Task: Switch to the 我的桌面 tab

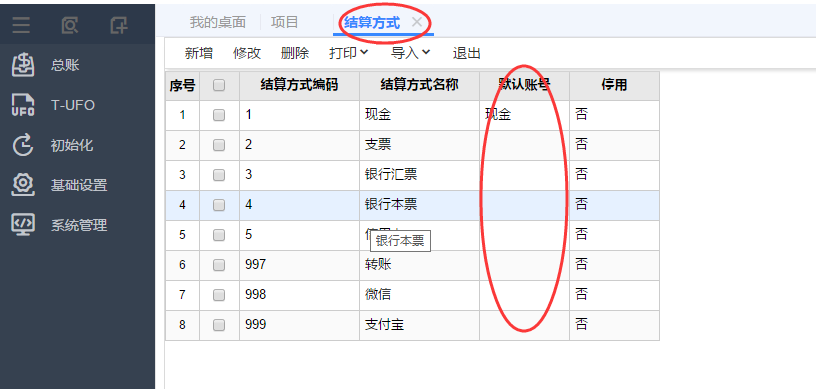Action: point(218,22)
